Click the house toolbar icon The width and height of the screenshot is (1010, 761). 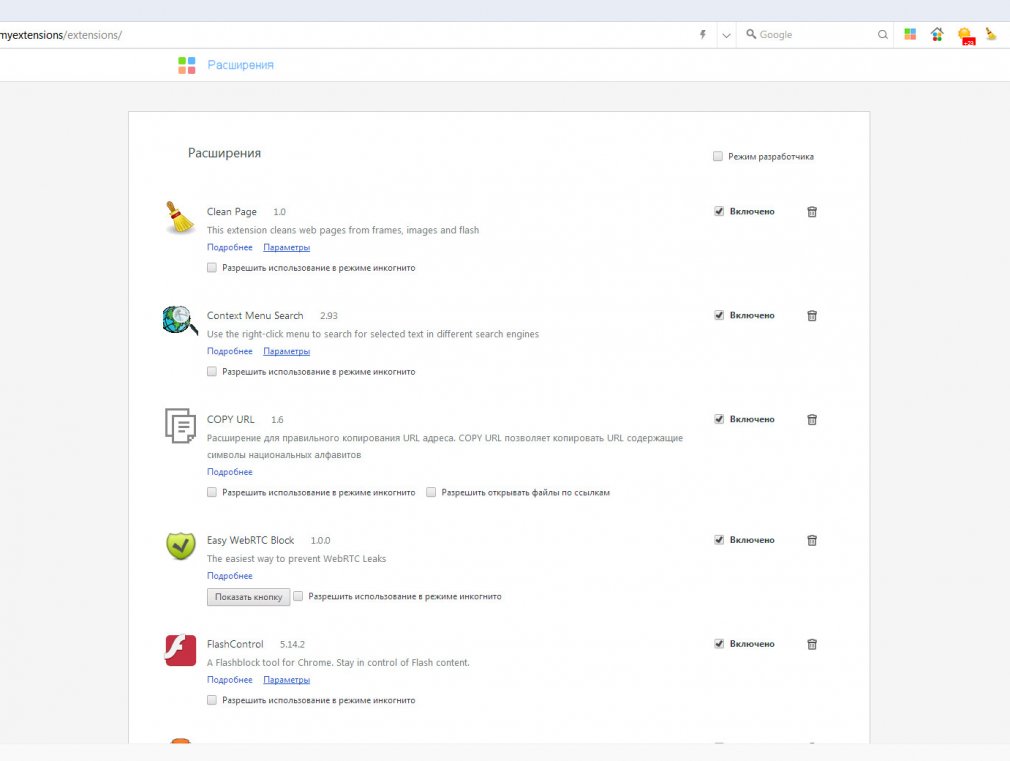937,34
